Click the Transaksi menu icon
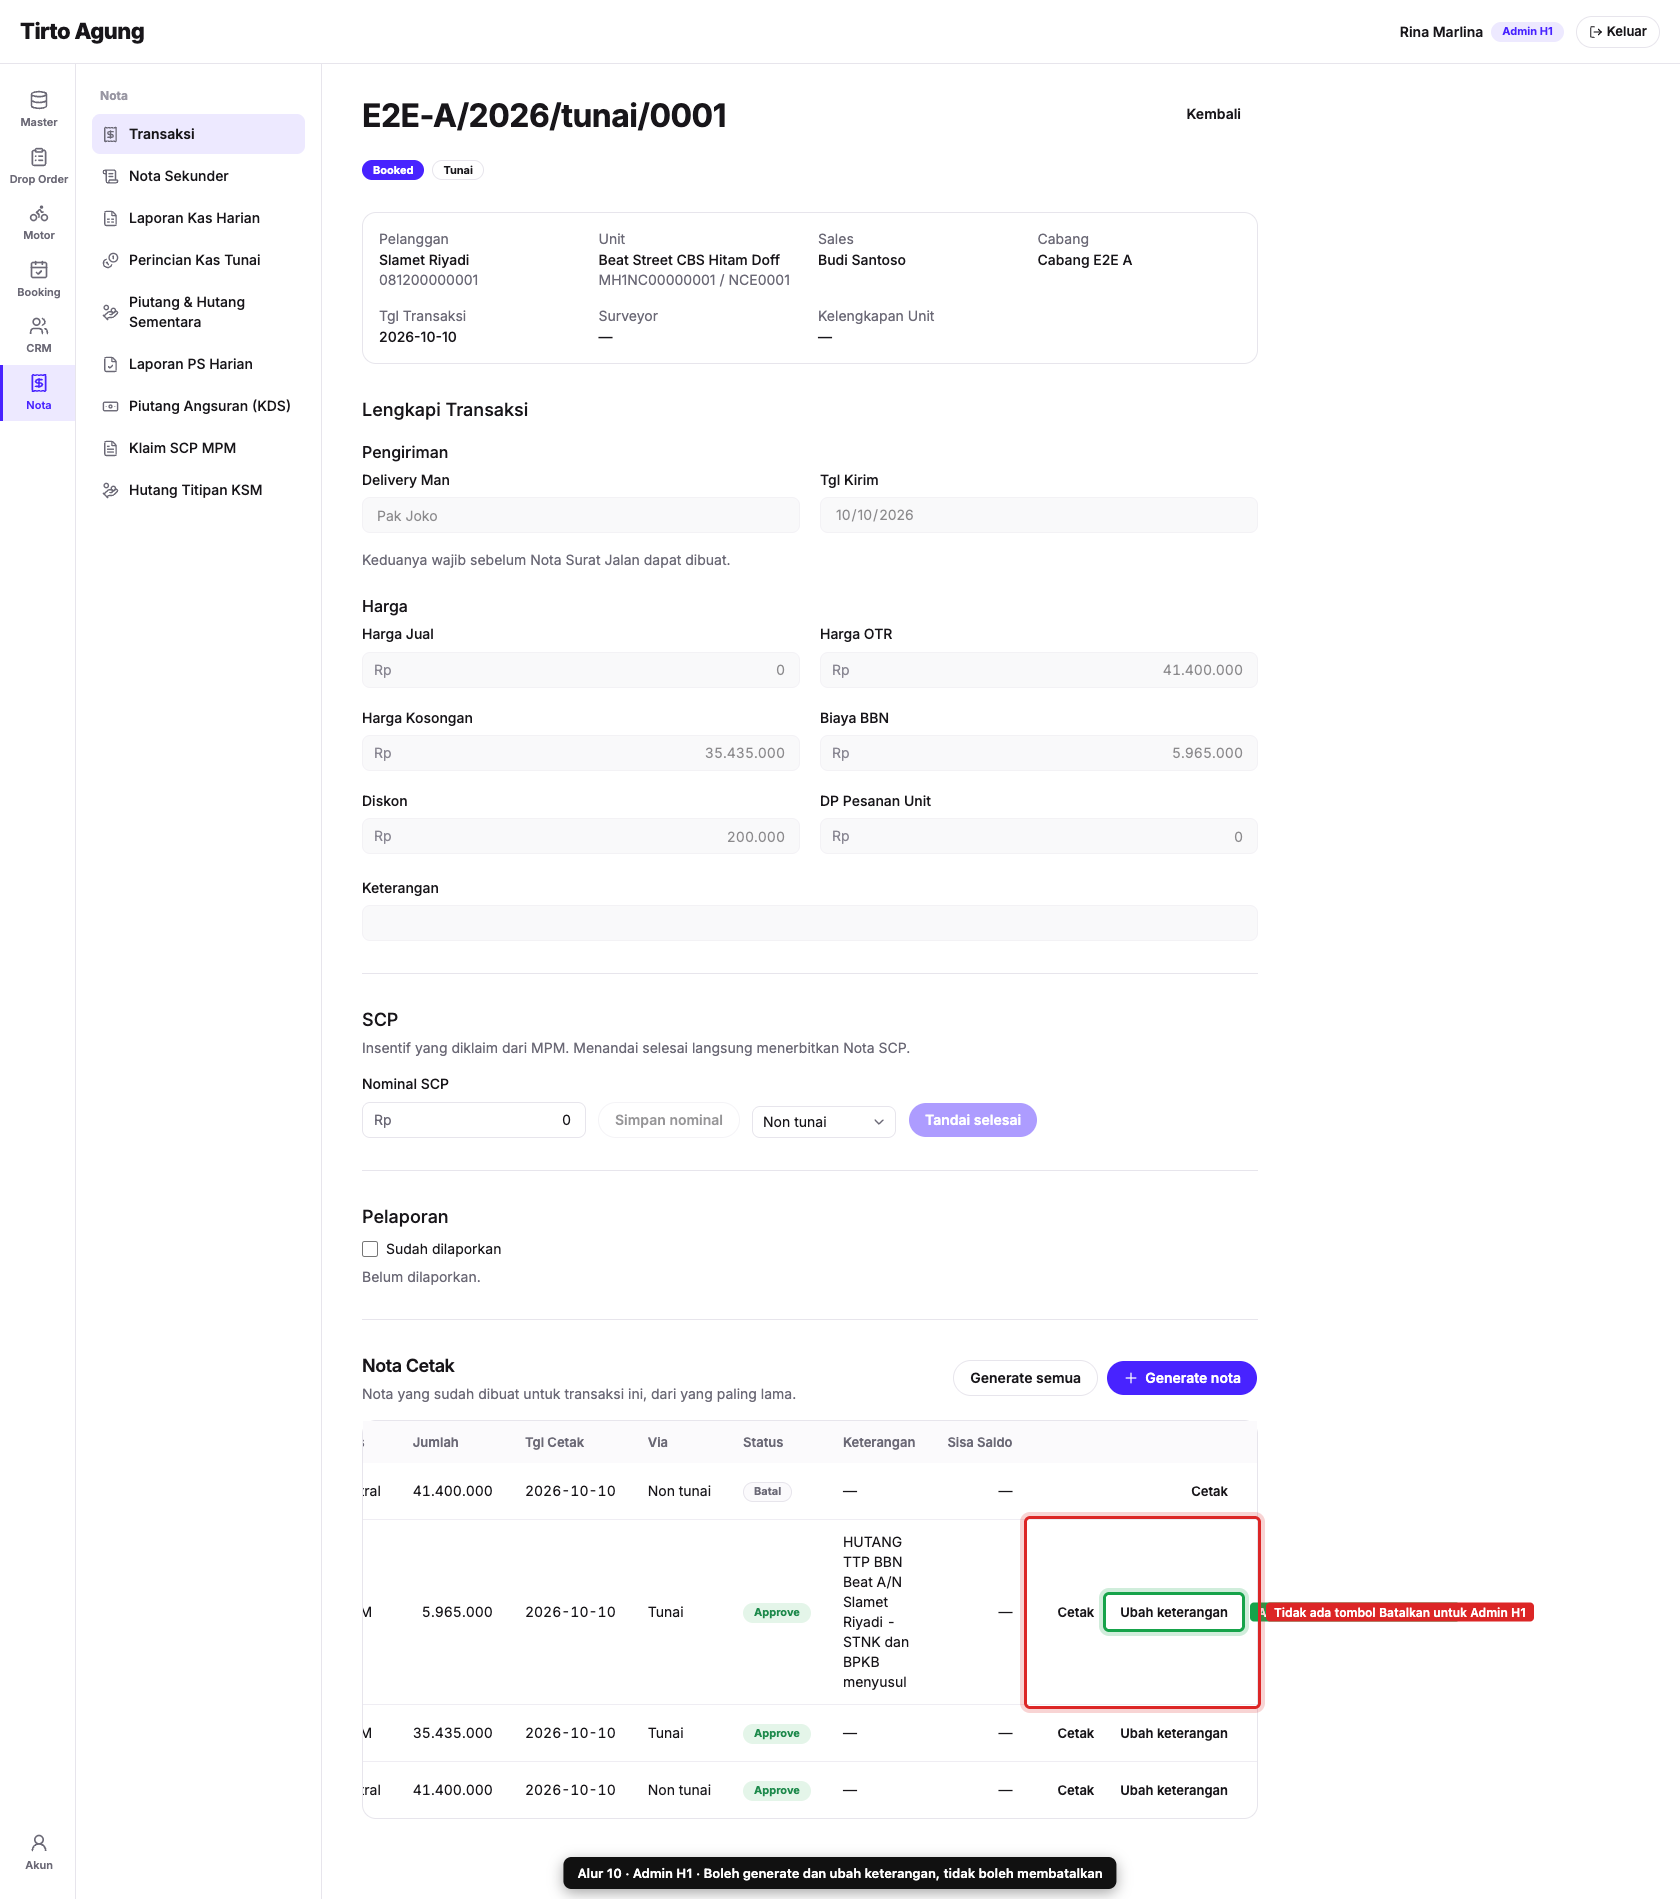This screenshot has width=1680, height=1899. (111, 134)
